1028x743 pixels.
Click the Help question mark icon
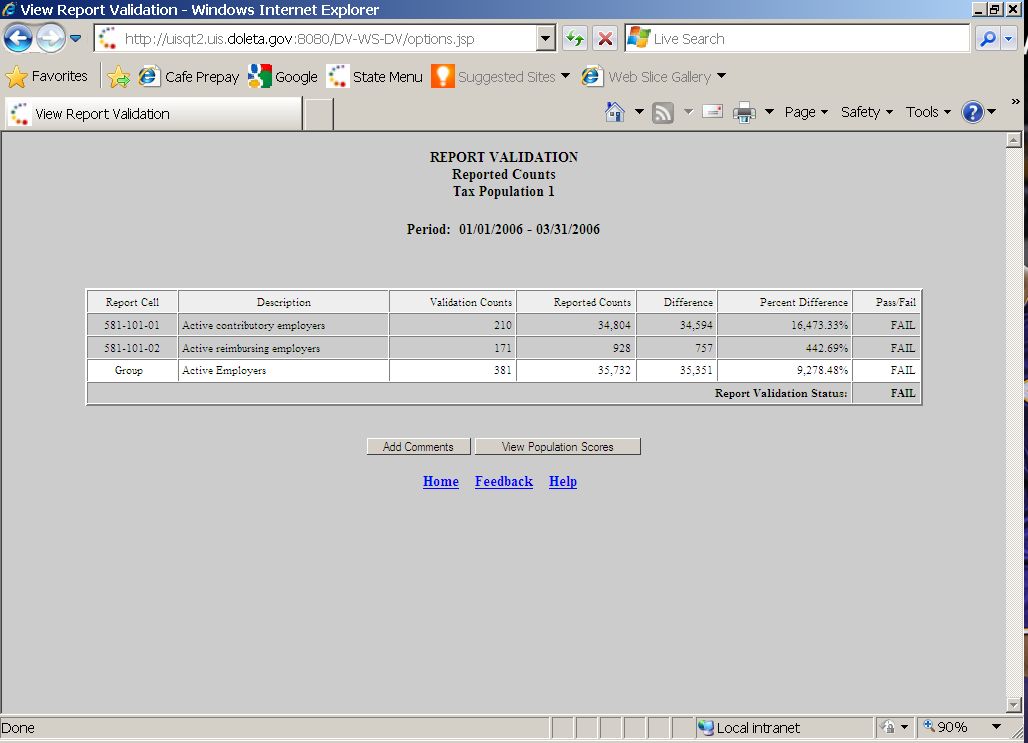click(x=972, y=112)
